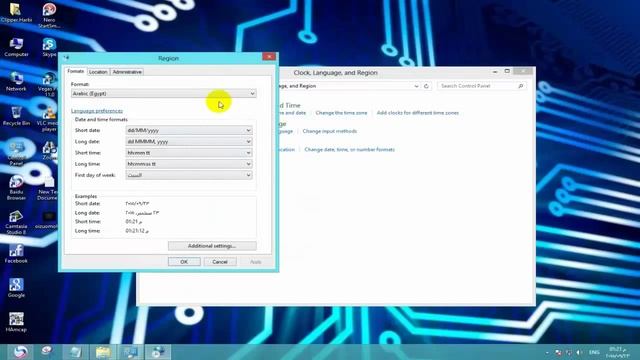
Task: Click the volume speaker tray icon
Action: [579, 352]
